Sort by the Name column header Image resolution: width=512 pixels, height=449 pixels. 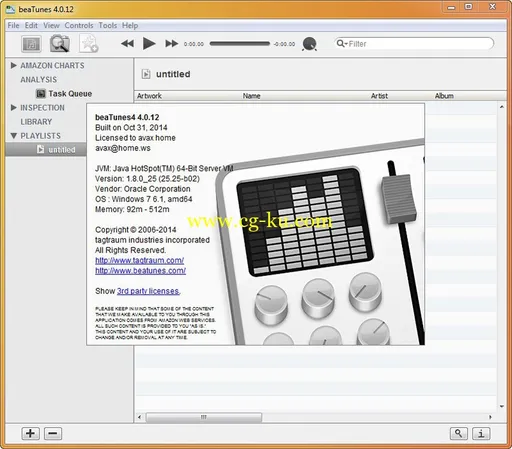pyautogui.click(x=251, y=96)
